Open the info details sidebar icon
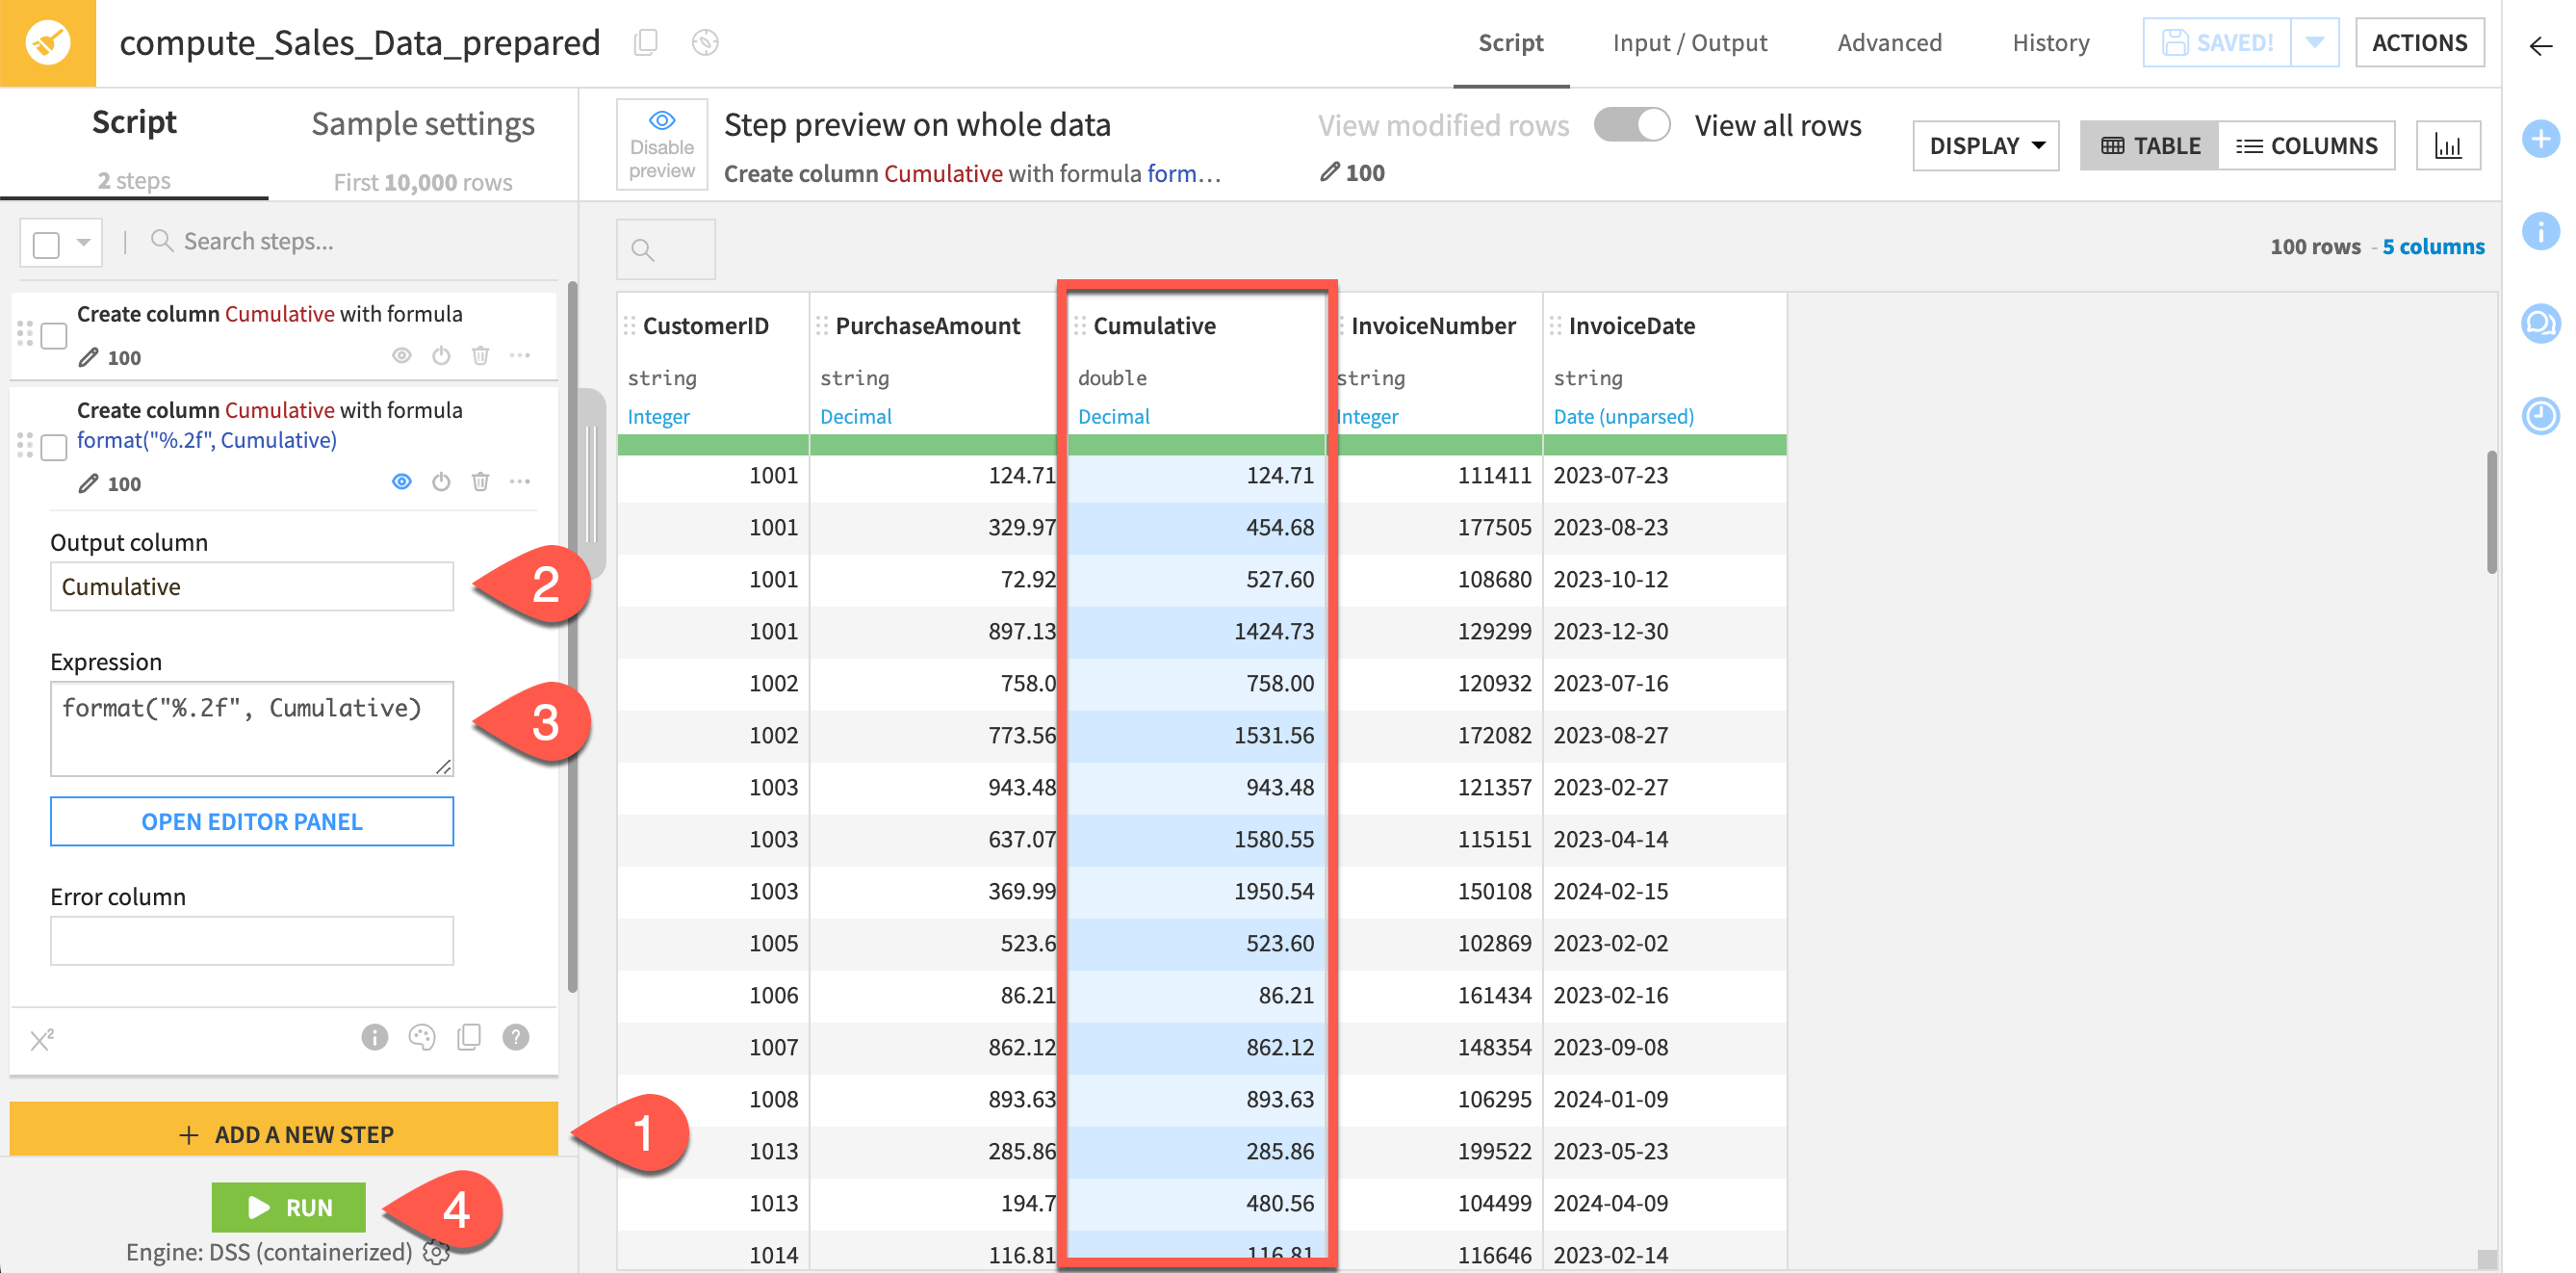Image resolution: width=2576 pixels, height=1273 pixels. [2540, 231]
